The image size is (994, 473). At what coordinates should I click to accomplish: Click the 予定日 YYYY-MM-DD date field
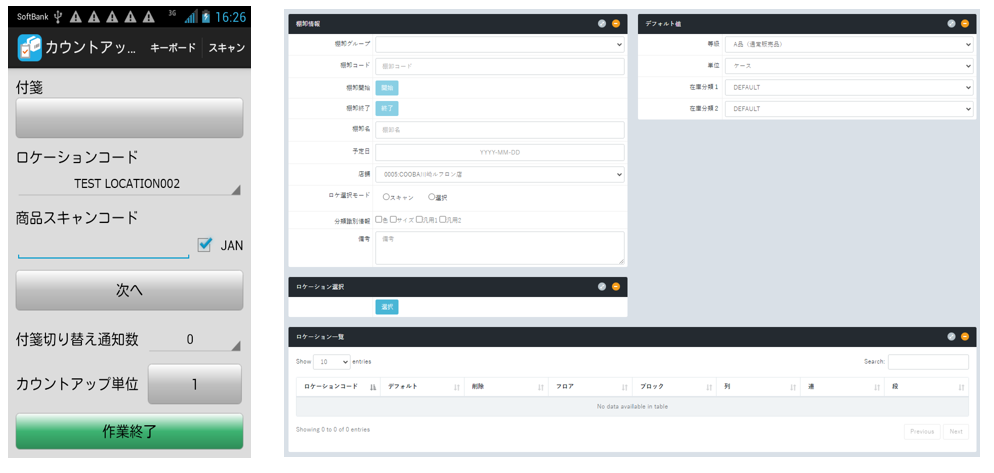coord(500,152)
